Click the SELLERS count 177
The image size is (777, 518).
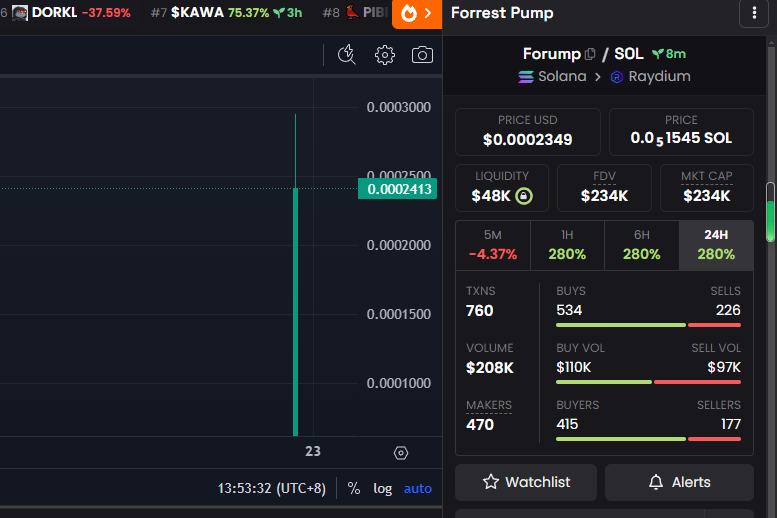click(x=730, y=424)
